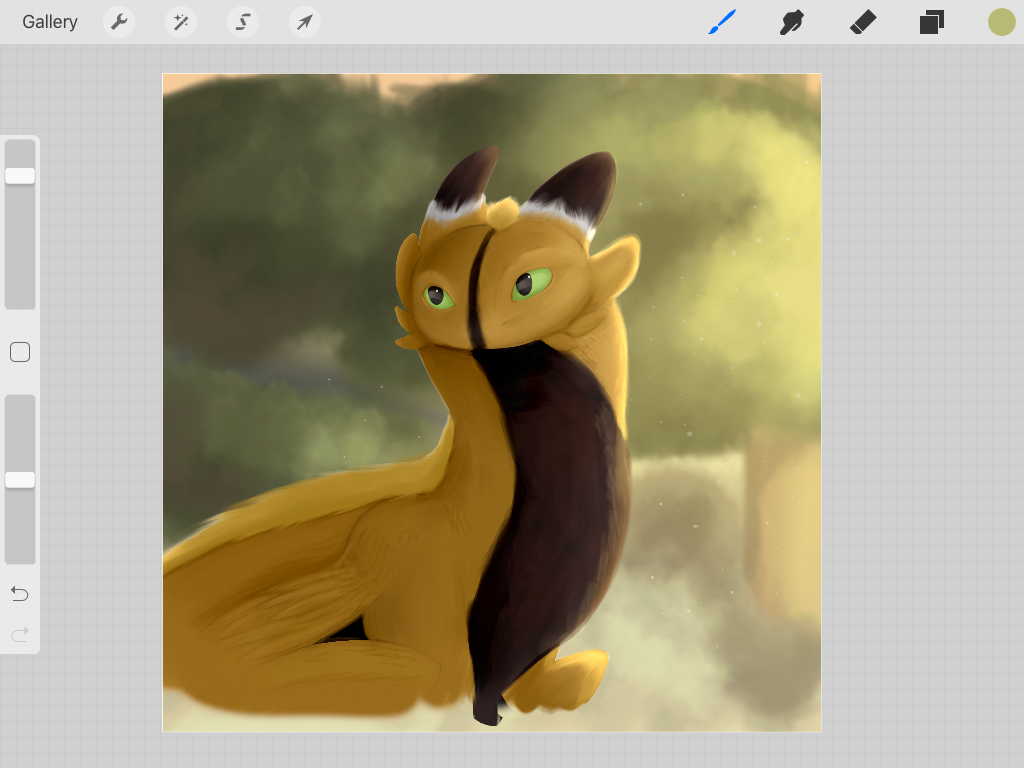Tap the square Modify button on sidebar

click(20, 352)
